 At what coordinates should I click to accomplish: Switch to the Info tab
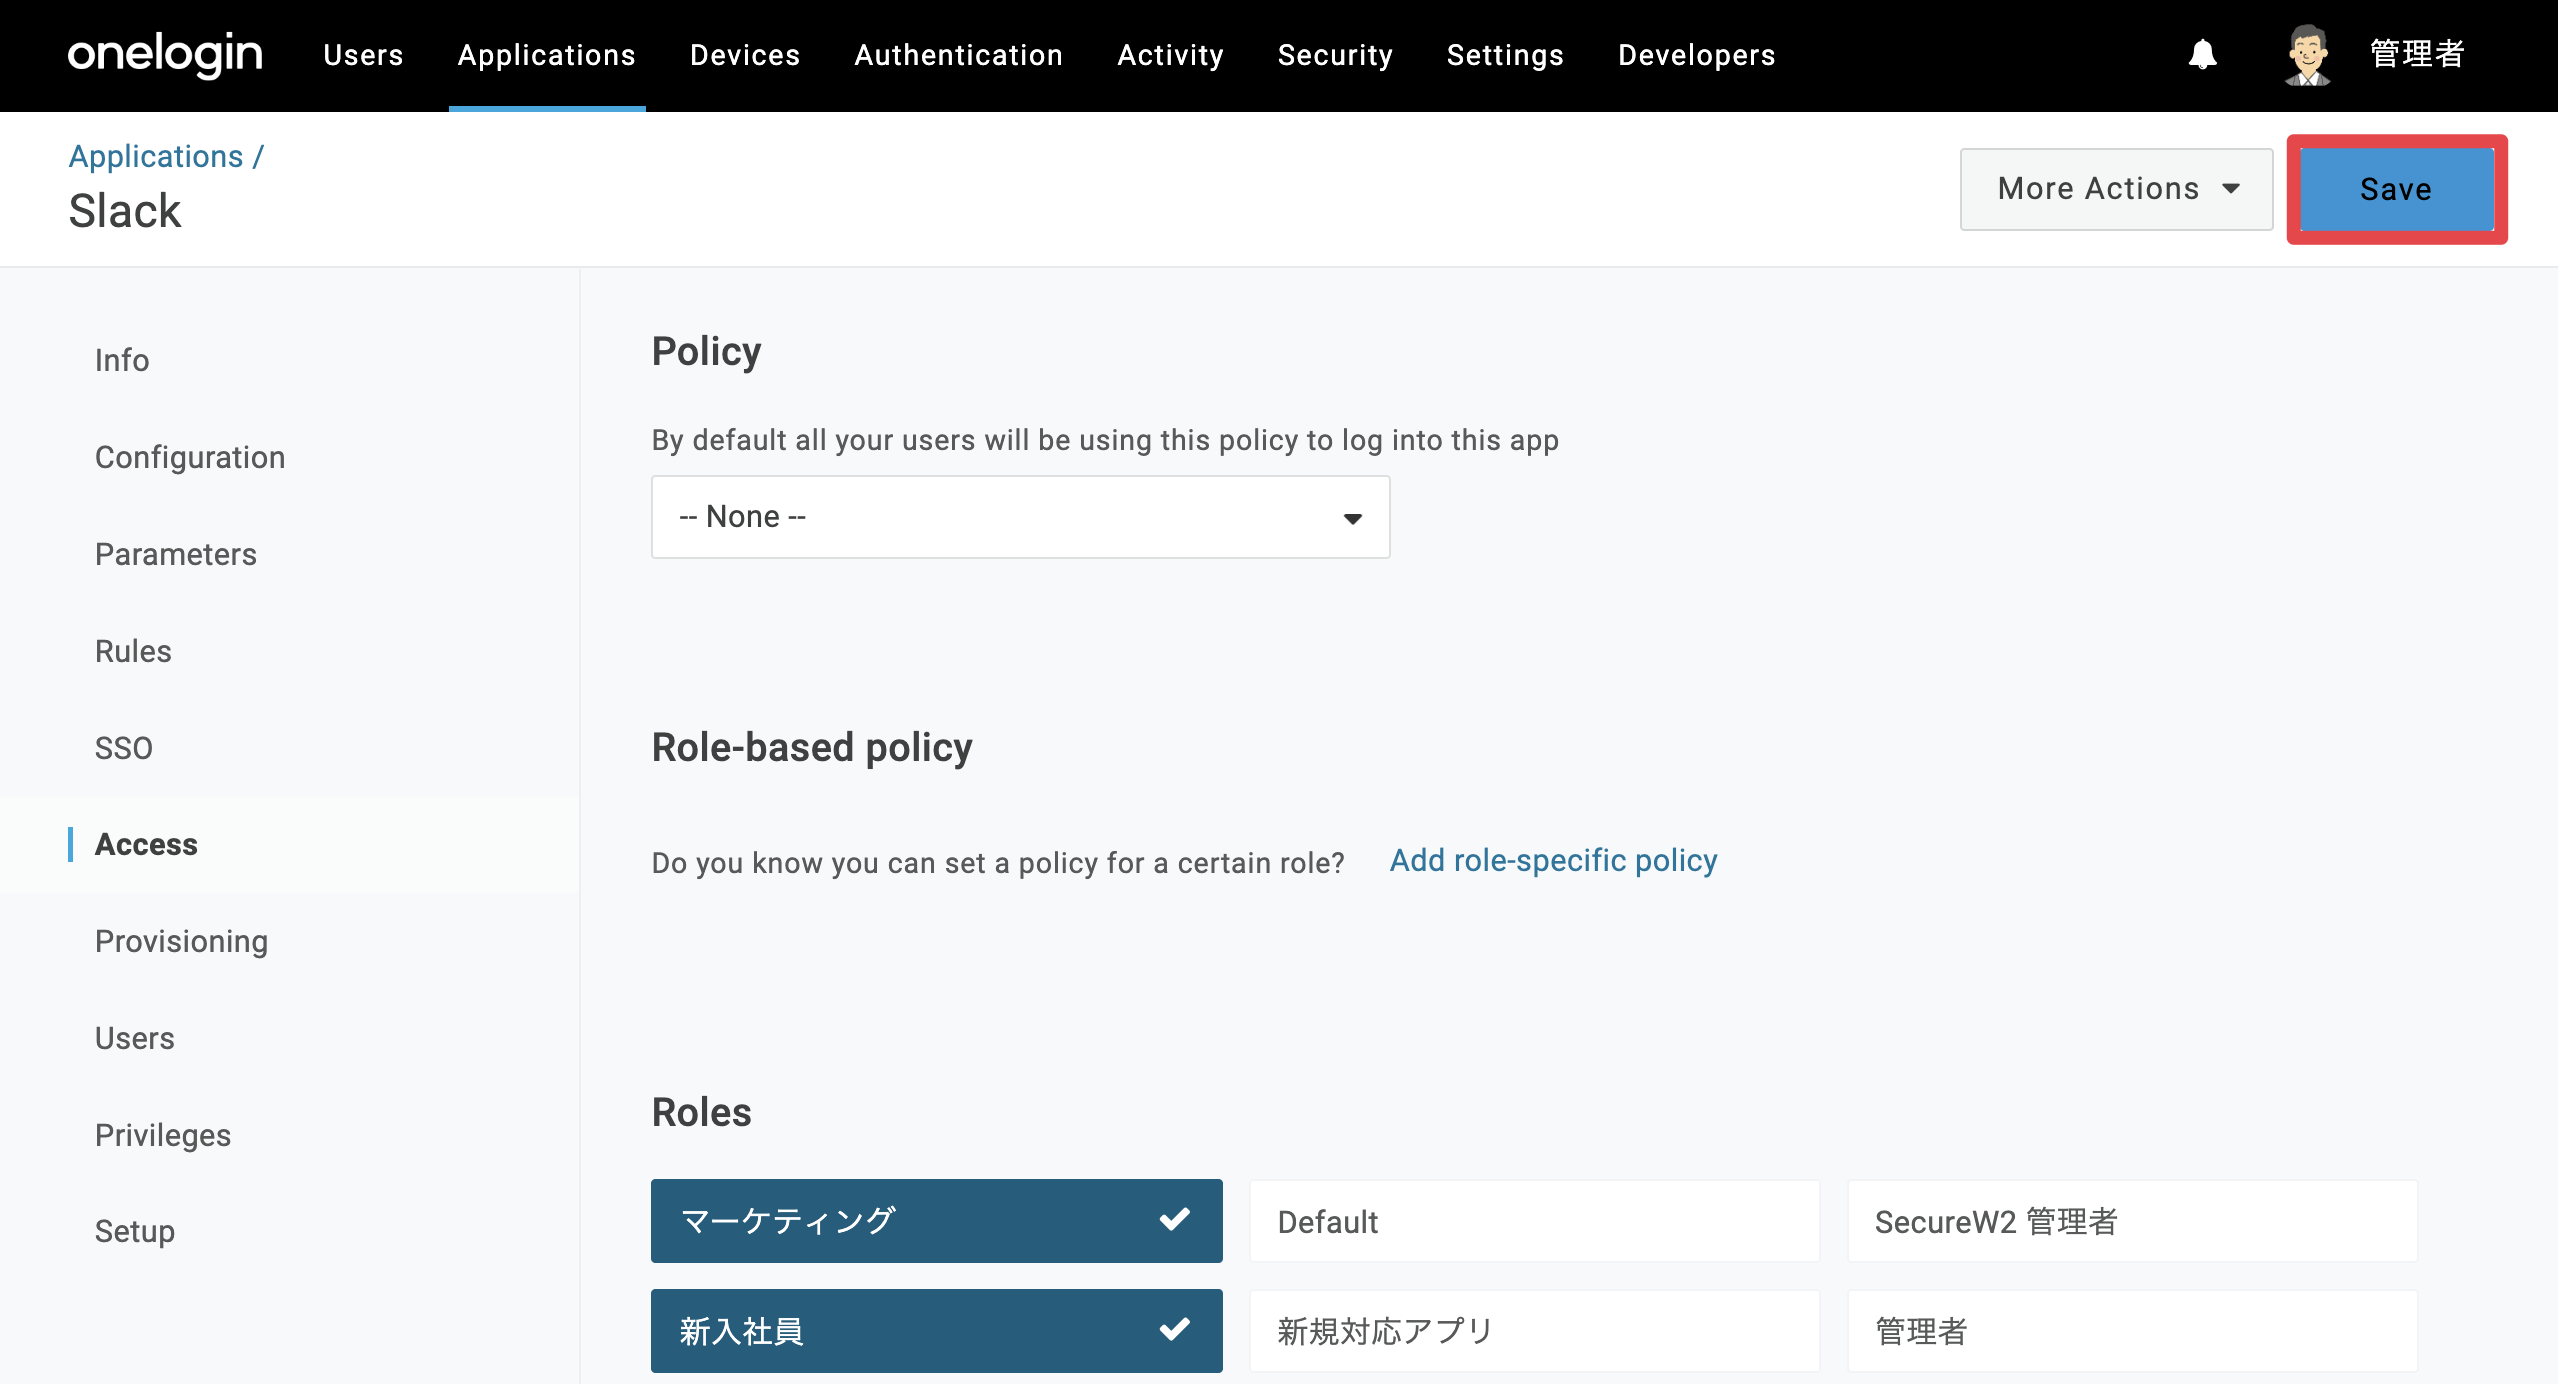(x=122, y=360)
